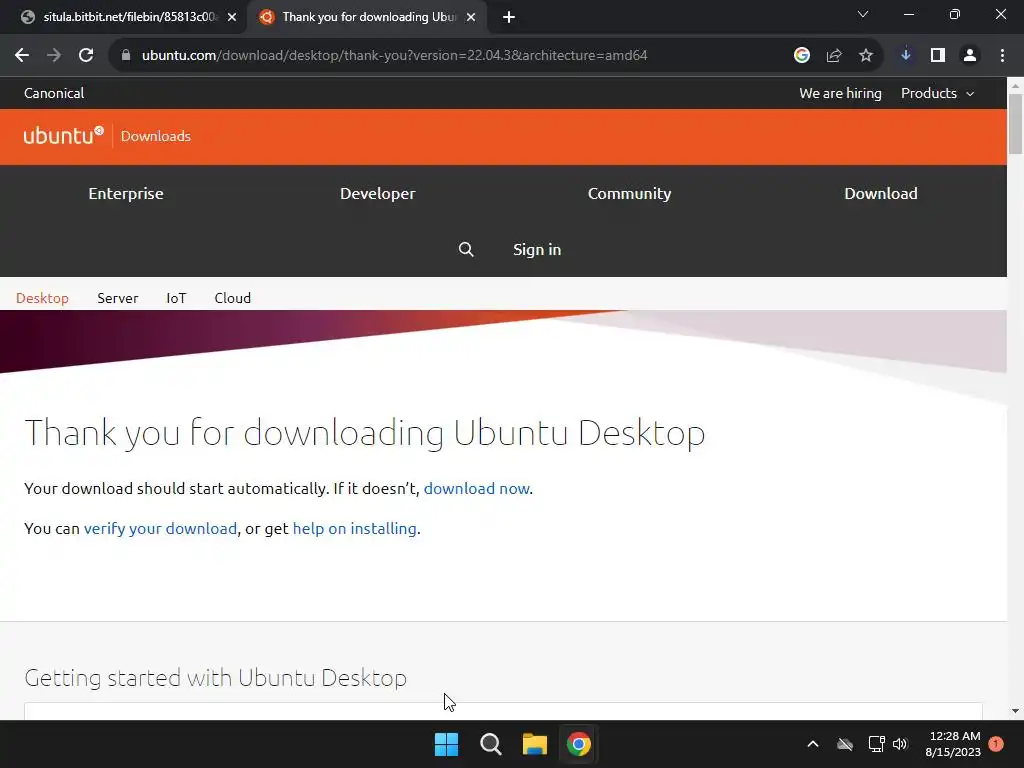Reload the Ubuntu download page
The image size is (1024, 768).
86,56
